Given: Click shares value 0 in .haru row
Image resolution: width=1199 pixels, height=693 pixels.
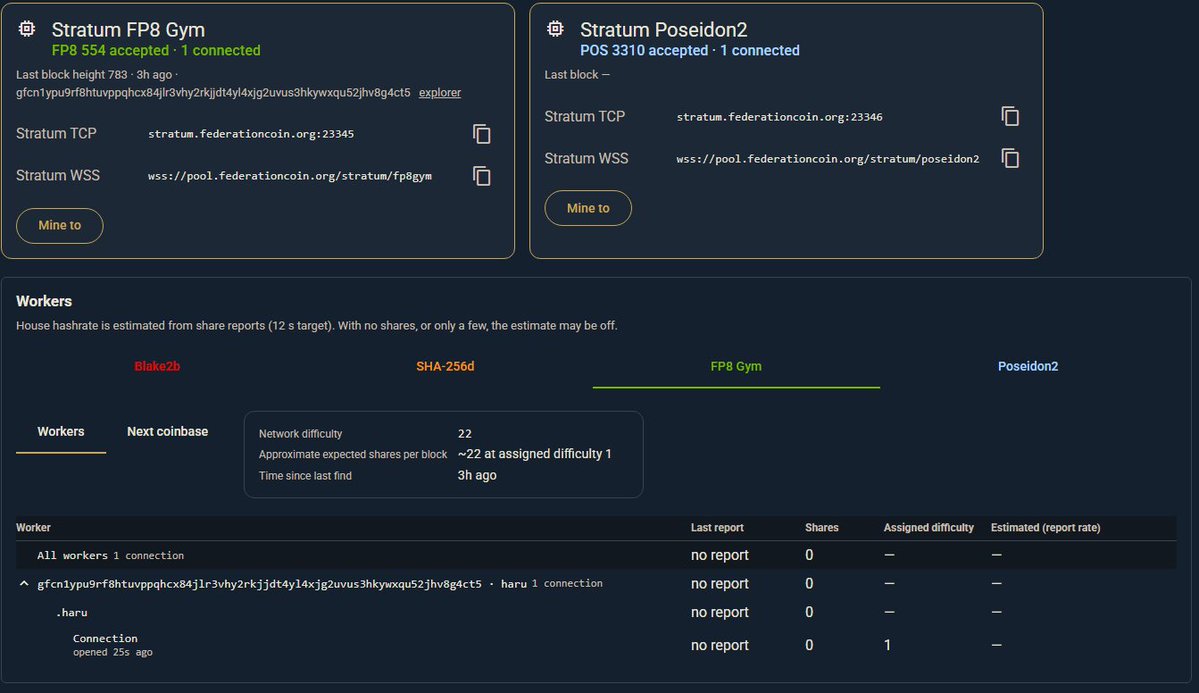Looking at the screenshot, I should pyautogui.click(x=809, y=613).
